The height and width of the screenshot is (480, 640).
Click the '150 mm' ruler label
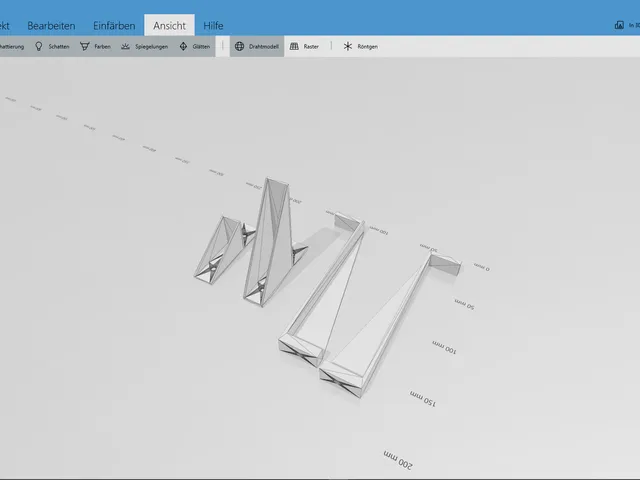click(x=423, y=399)
